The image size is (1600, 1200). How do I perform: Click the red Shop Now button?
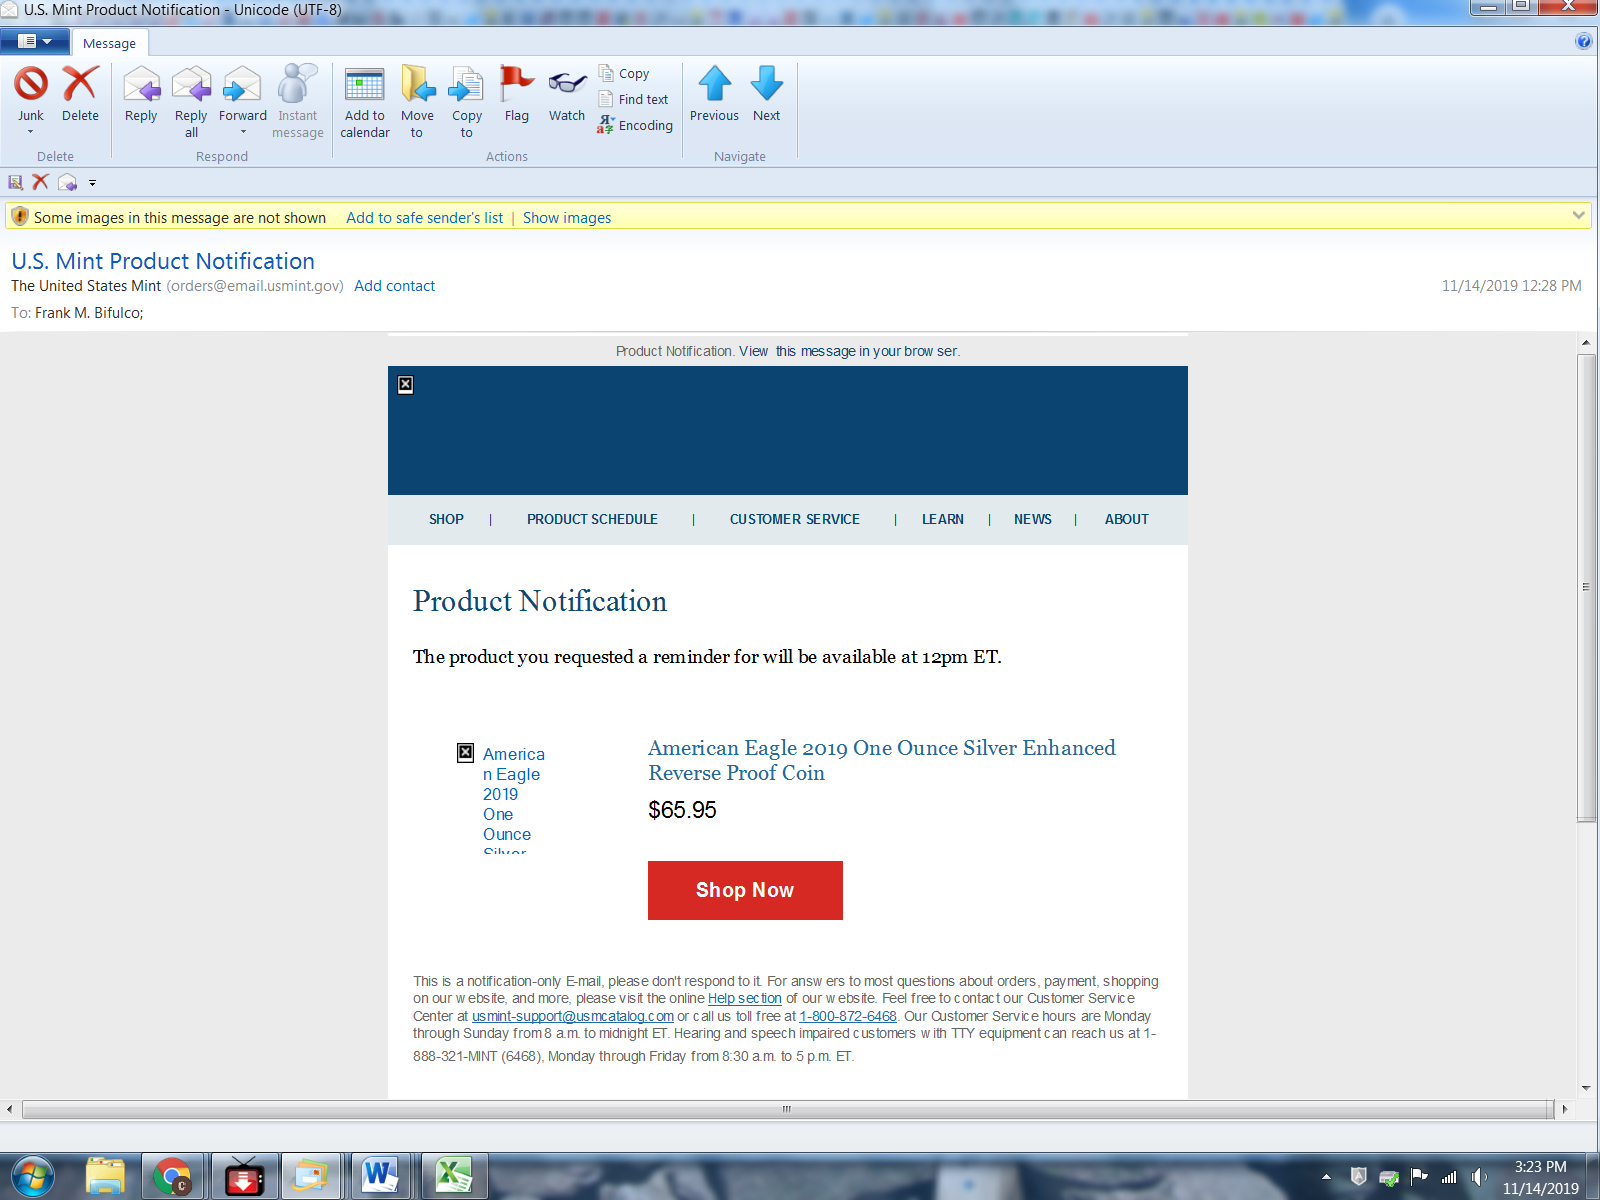coord(745,890)
